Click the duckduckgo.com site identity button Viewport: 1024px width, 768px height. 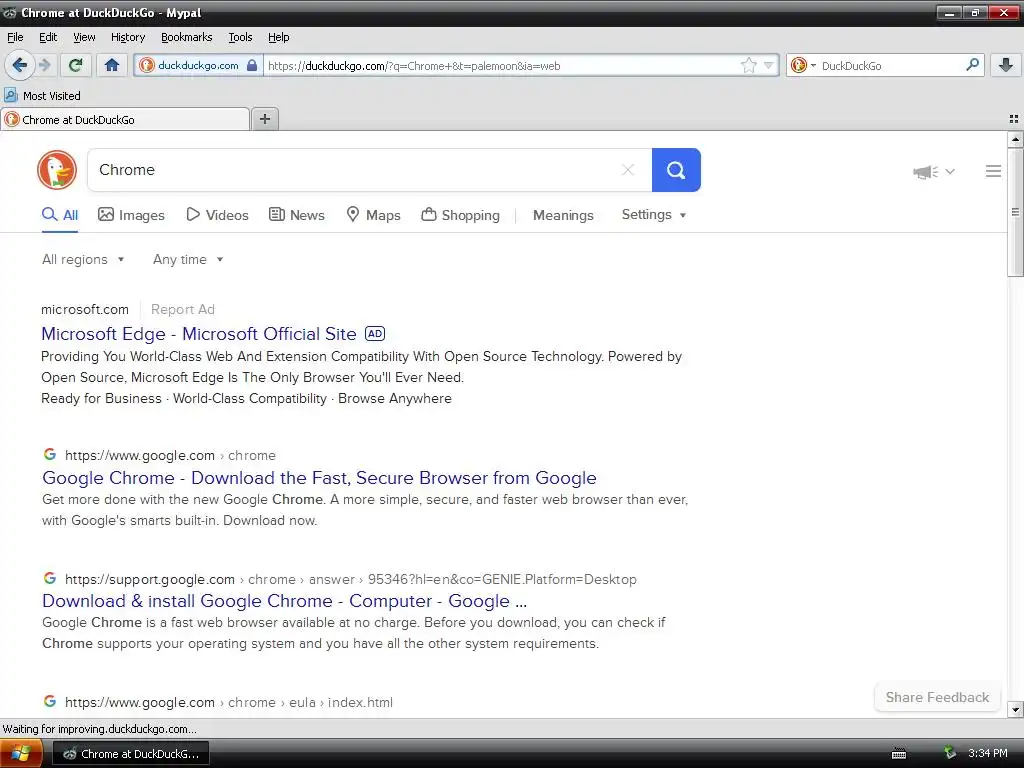point(198,65)
